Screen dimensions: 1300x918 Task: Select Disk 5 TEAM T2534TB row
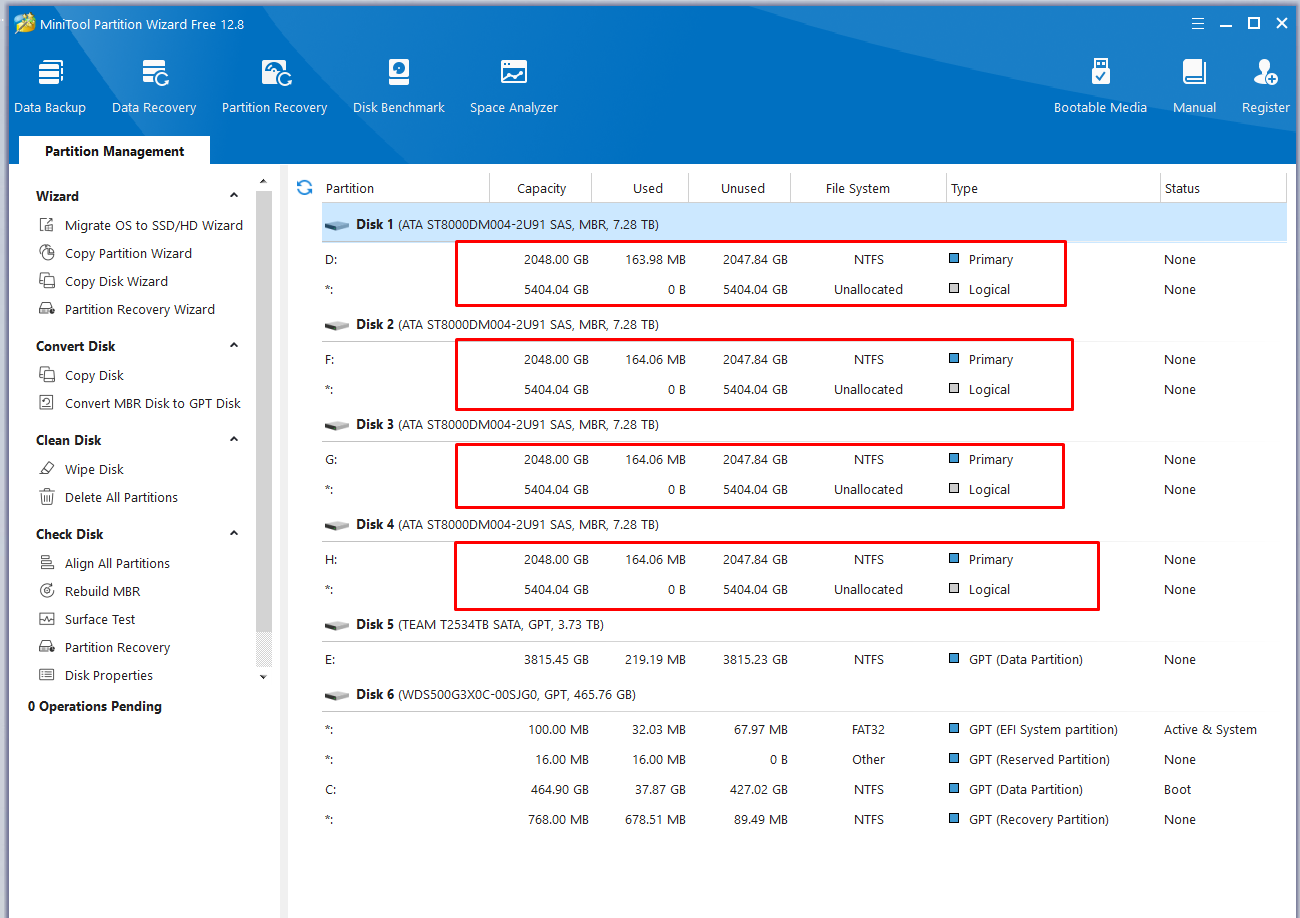(804, 624)
